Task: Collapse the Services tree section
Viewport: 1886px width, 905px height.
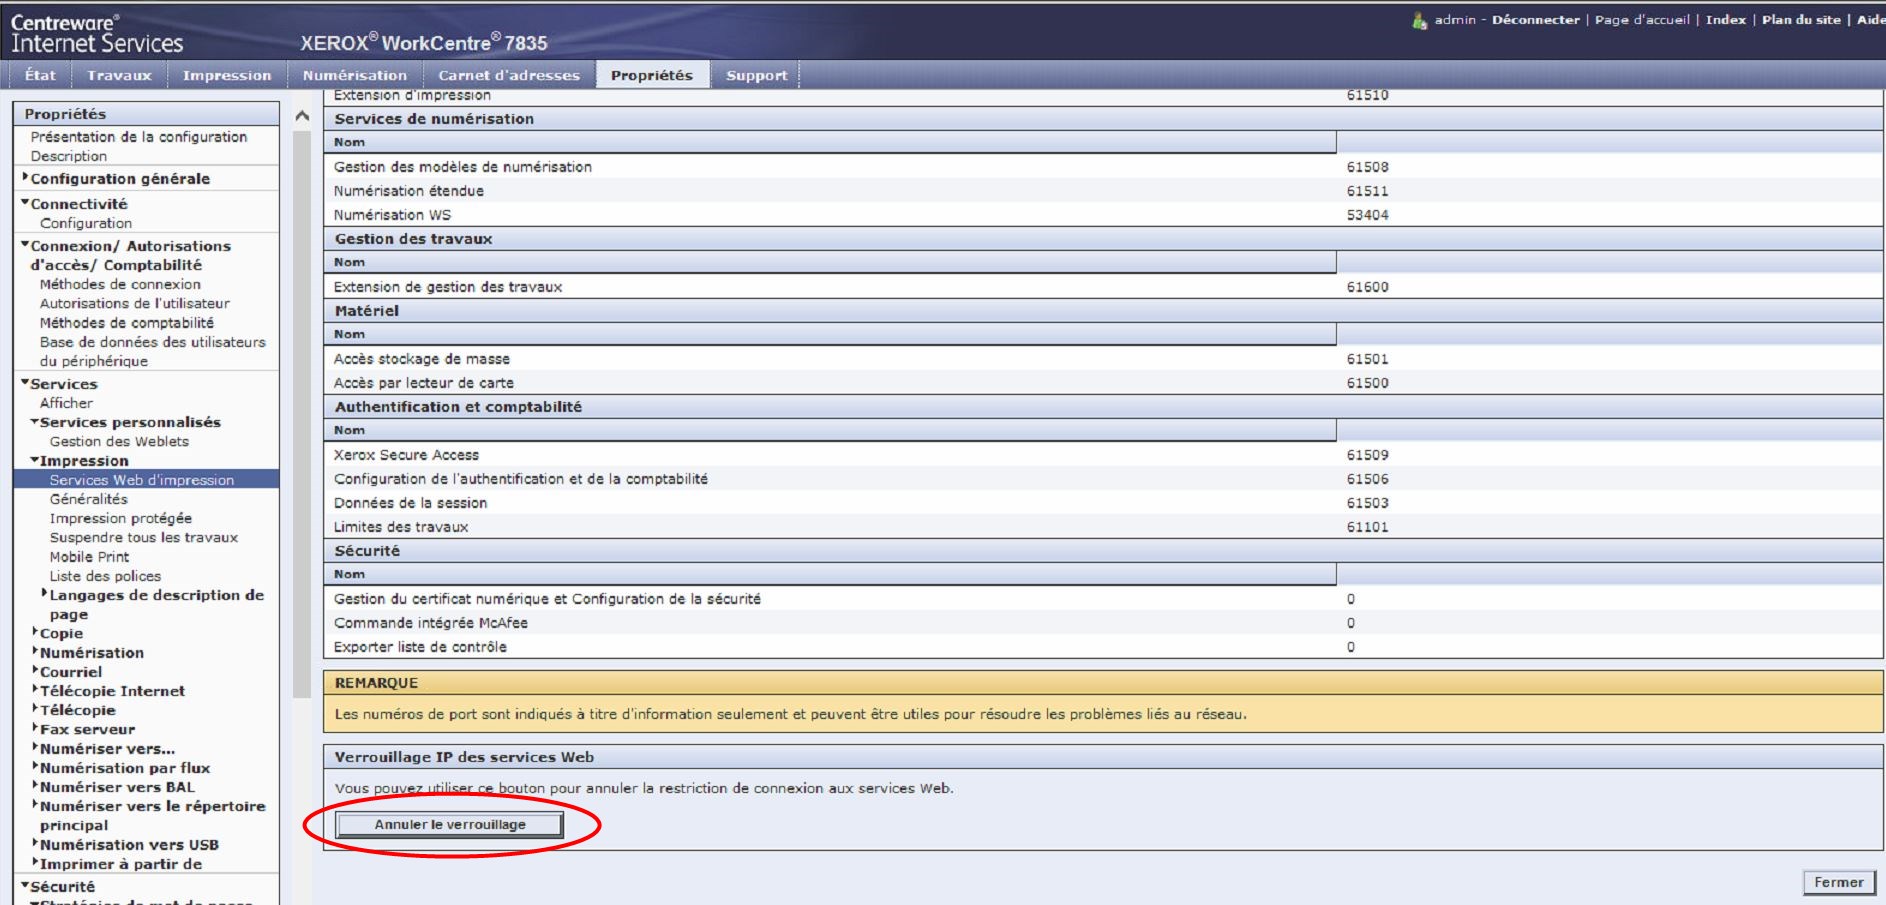Action: [x=25, y=383]
